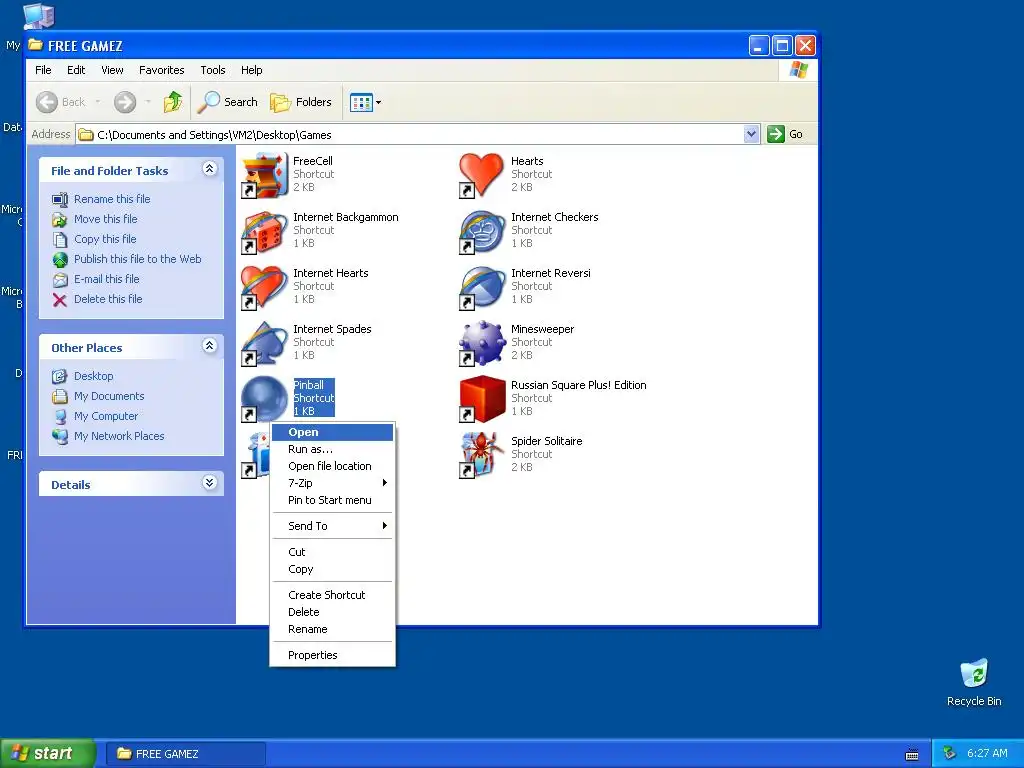Select the Spider Solitaire icon
This screenshot has height=768, width=1024.
coord(482,455)
